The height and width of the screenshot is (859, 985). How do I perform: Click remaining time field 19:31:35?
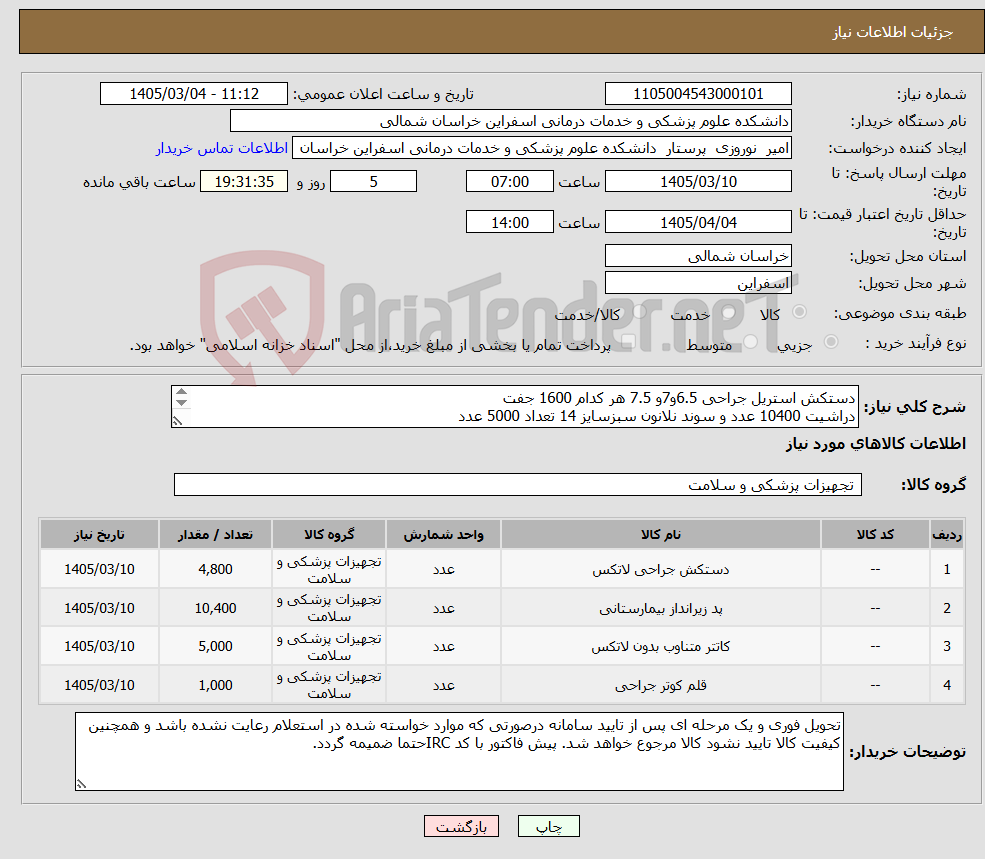tap(244, 182)
